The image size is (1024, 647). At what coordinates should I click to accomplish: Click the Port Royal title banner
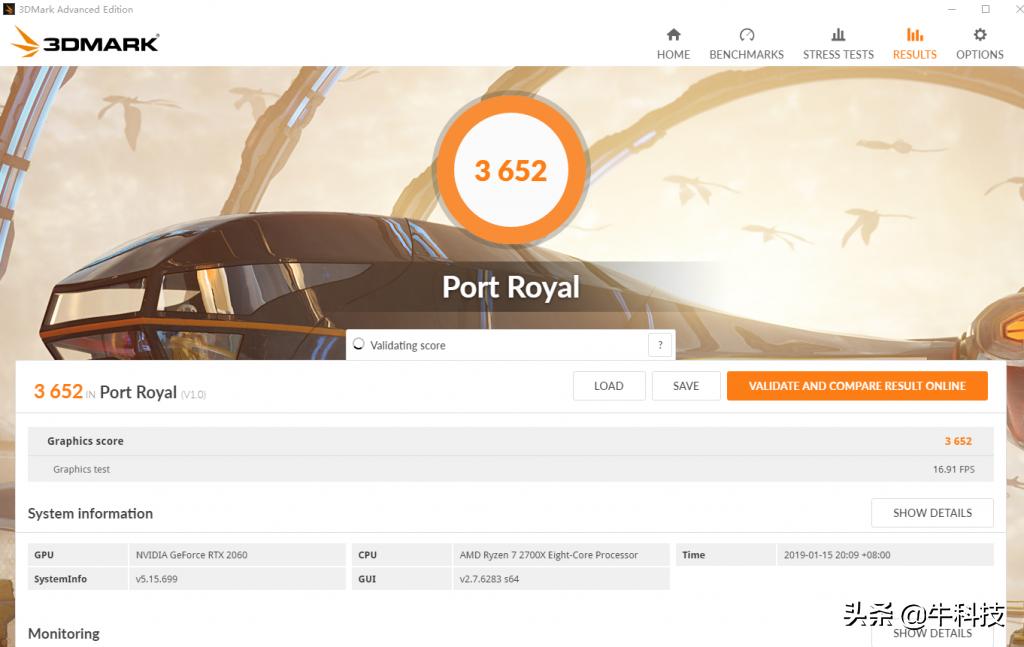tap(511, 287)
